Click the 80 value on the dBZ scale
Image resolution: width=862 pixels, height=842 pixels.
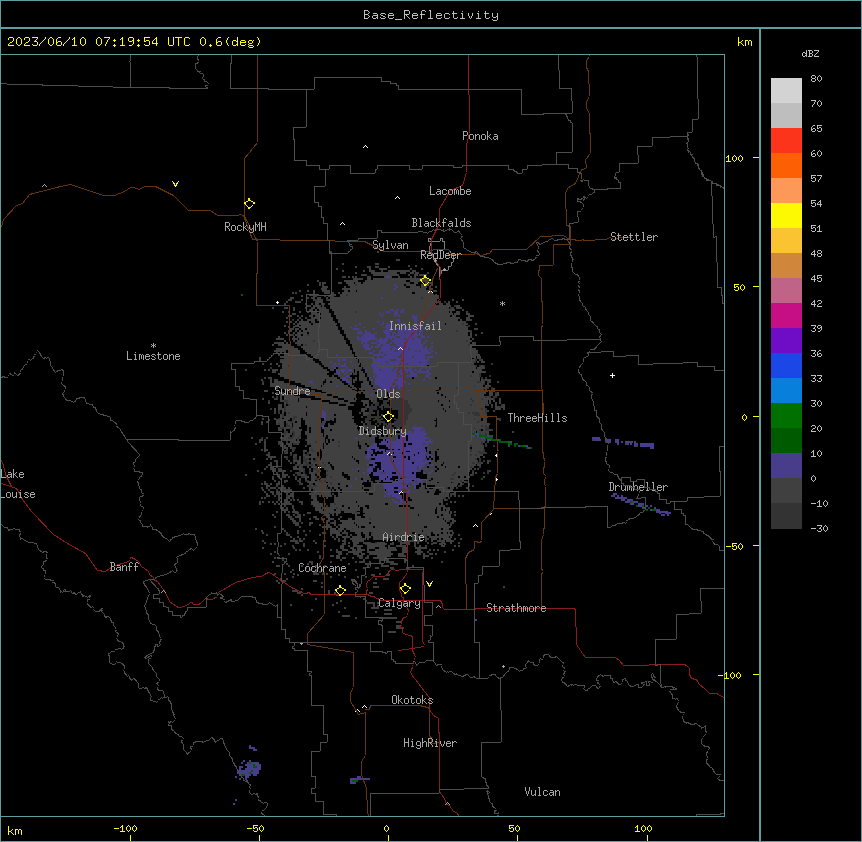pos(816,79)
